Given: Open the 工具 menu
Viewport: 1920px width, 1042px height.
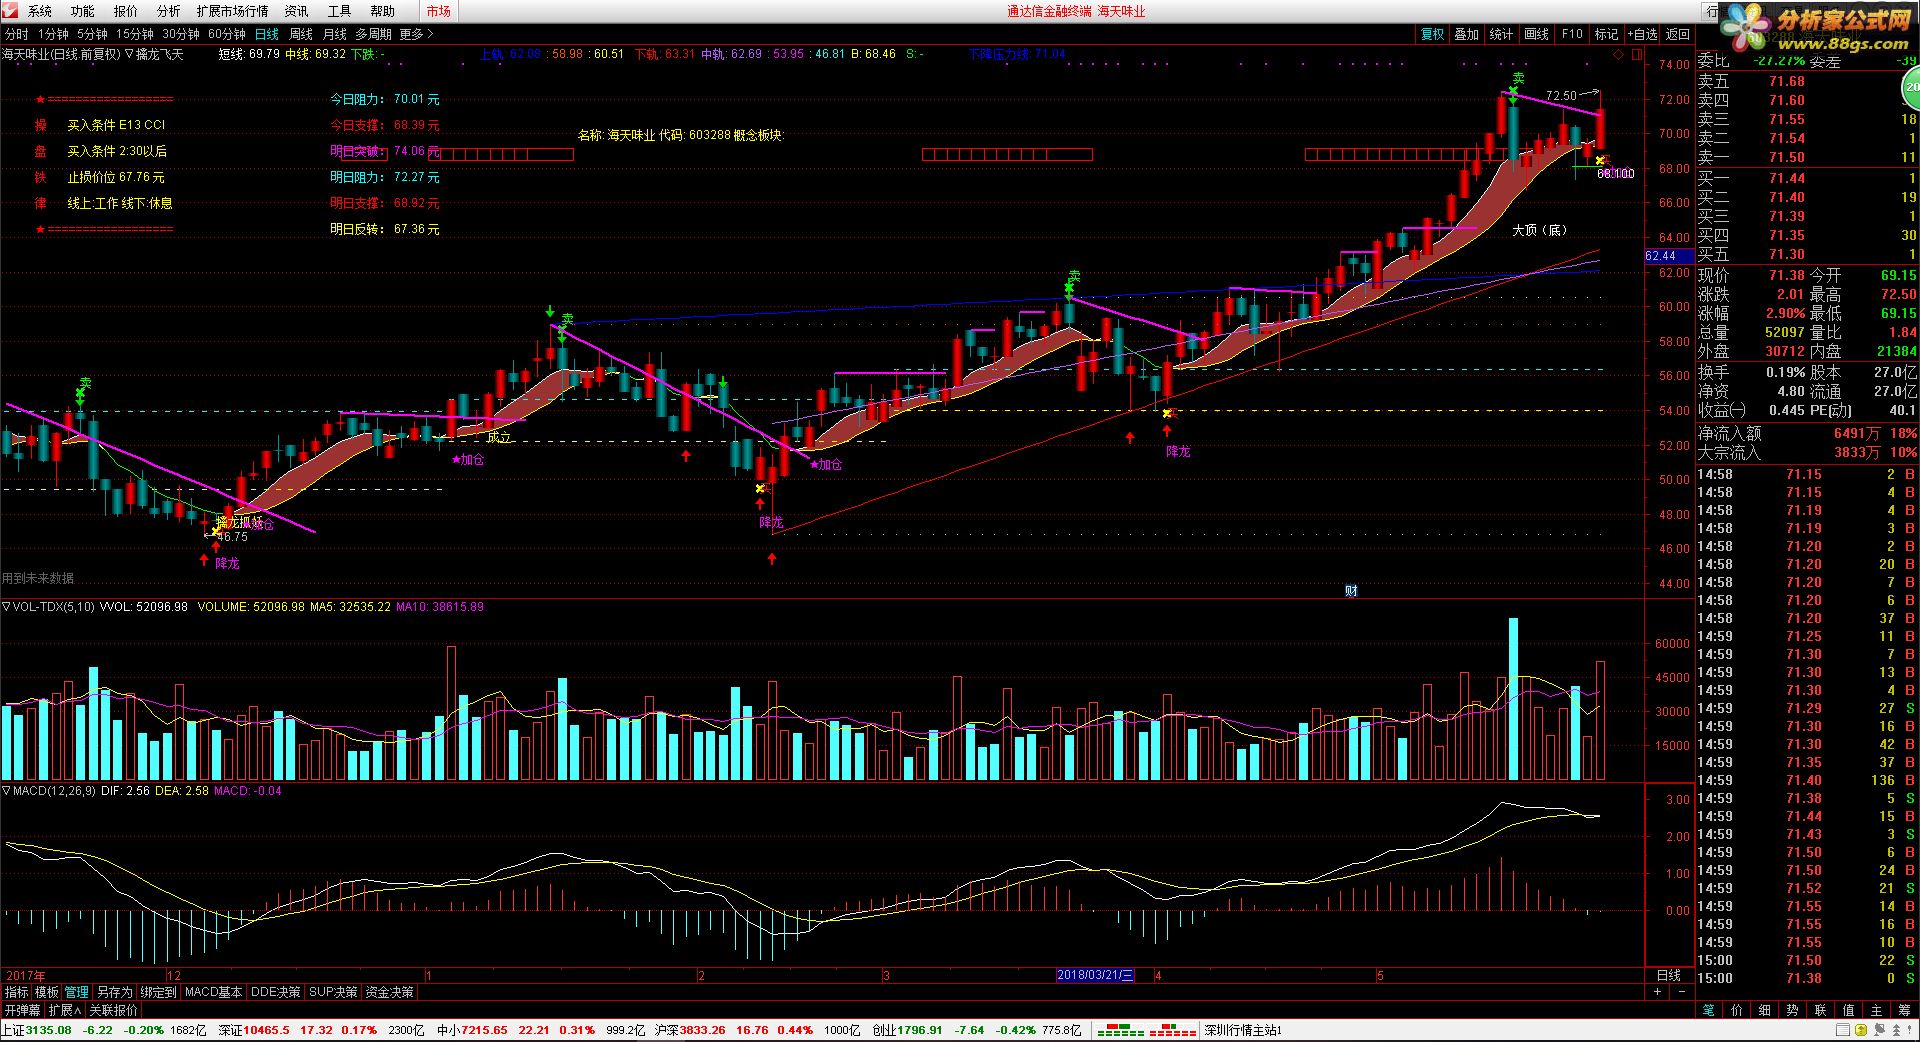Looking at the screenshot, I should (339, 11).
